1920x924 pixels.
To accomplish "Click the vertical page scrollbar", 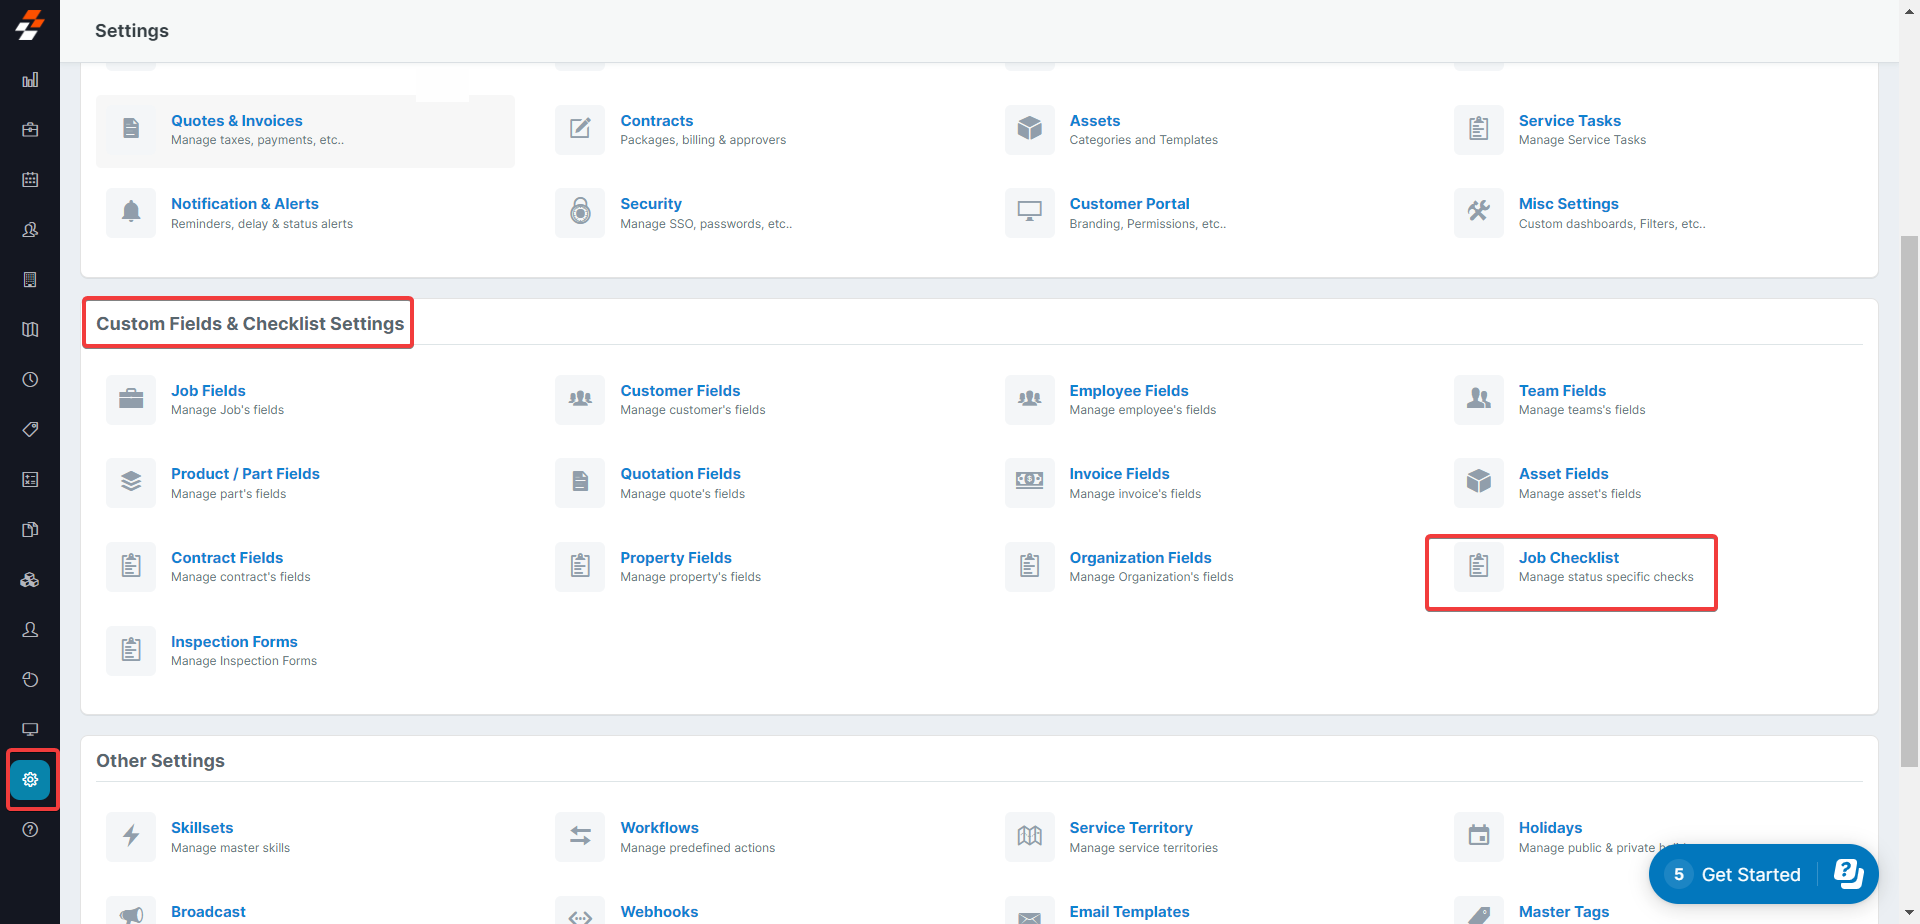I will [x=1909, y=500].
